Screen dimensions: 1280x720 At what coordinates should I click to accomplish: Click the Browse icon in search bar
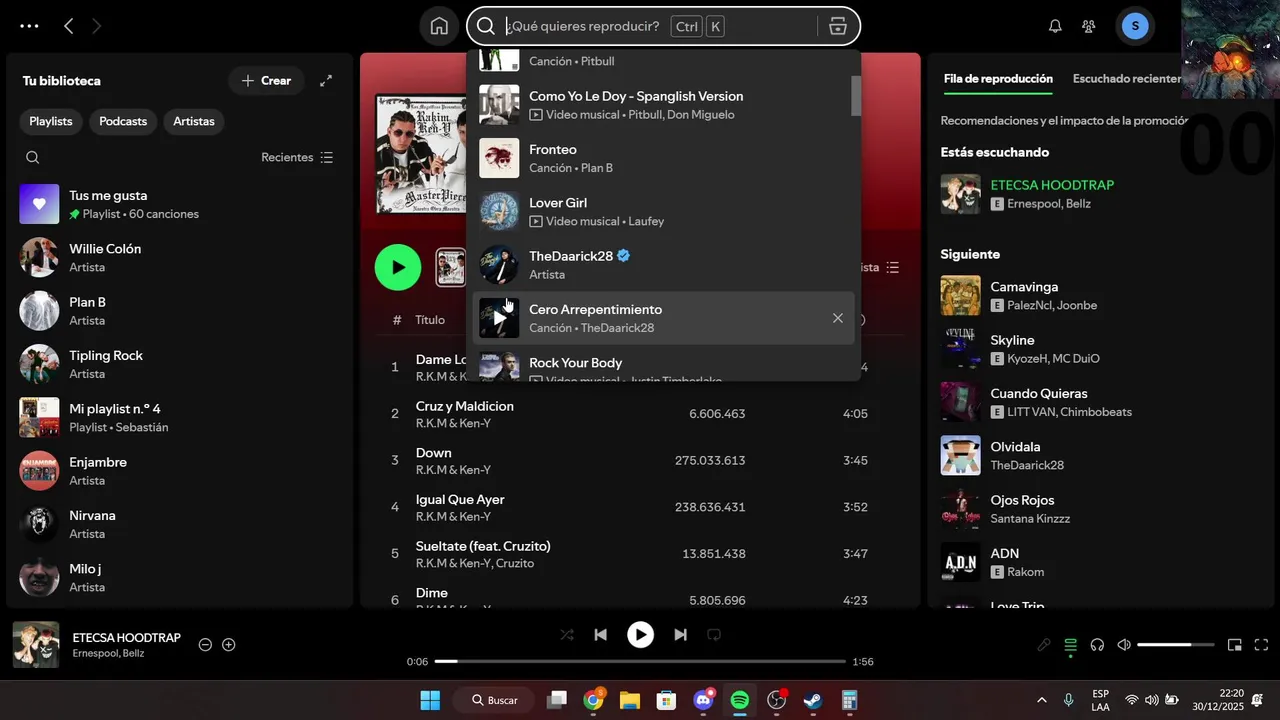[x=838, y=26]
